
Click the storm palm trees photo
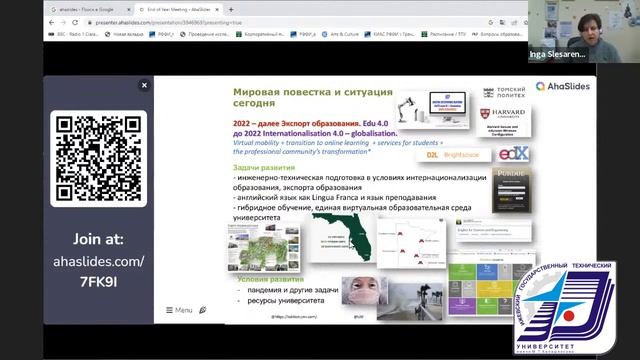[x=410, y=301]
